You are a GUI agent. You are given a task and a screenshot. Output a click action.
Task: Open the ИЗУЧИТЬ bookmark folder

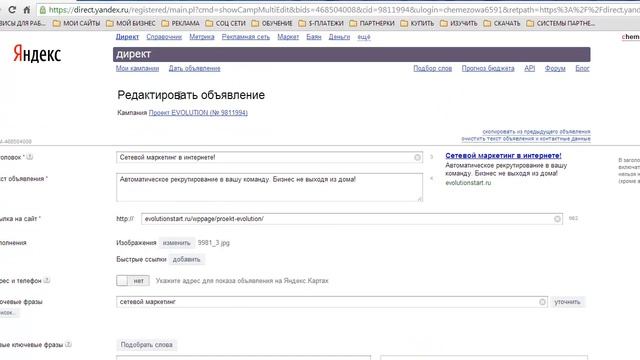tap(459, 24)
